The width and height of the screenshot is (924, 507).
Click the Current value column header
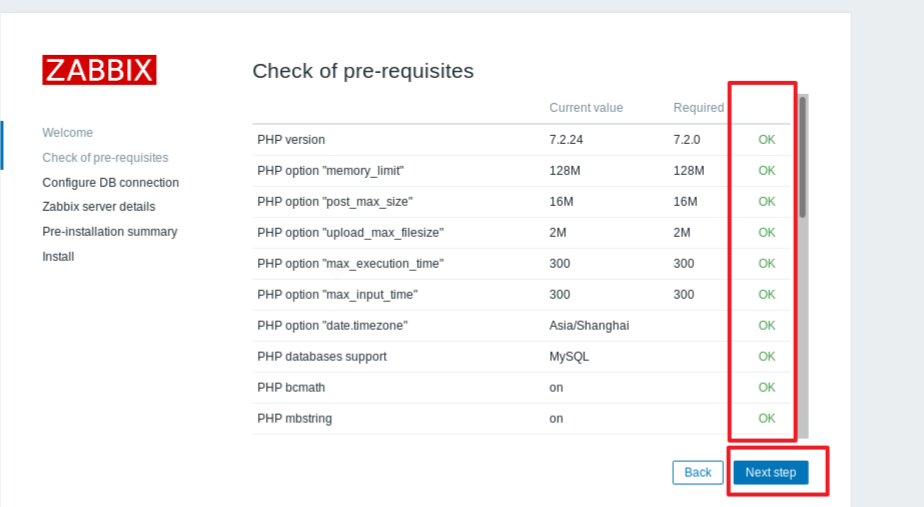click(586, 108)
